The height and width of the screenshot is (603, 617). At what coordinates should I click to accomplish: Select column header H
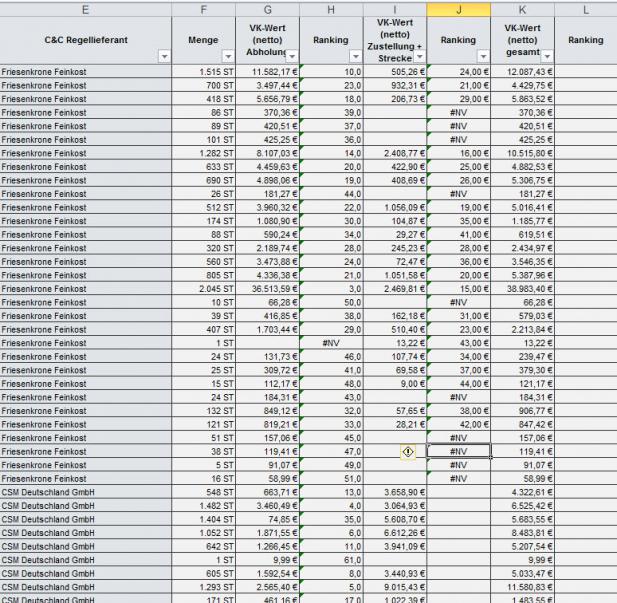[331, 10]
